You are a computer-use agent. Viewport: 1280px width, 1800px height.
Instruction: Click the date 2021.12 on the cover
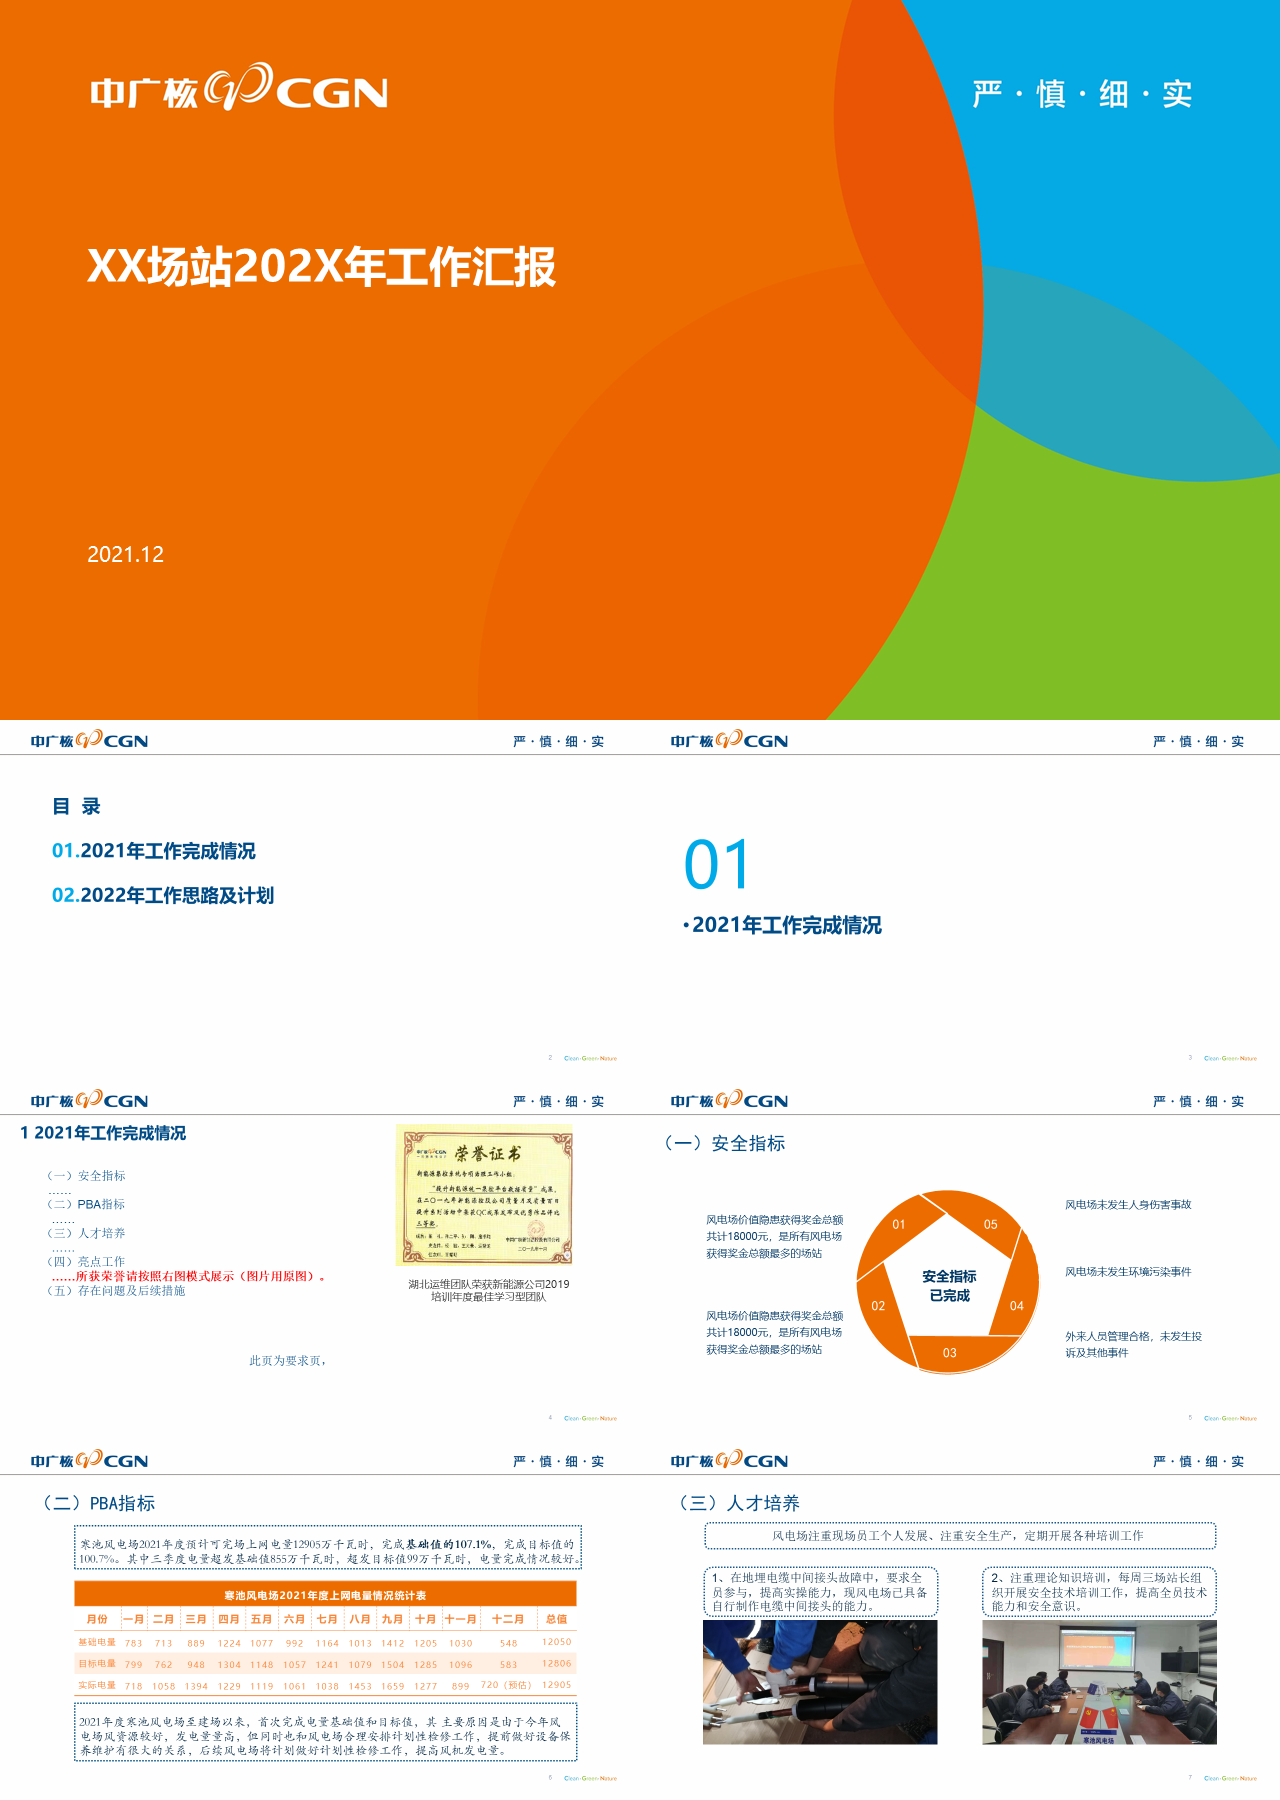tap(126, 554)
